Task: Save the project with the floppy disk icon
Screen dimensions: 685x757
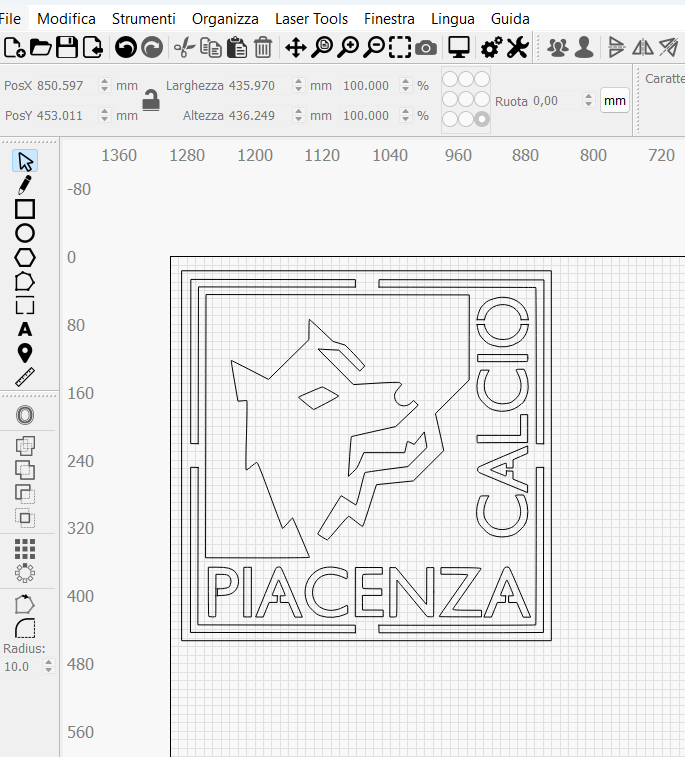Action: coord(67,48)
